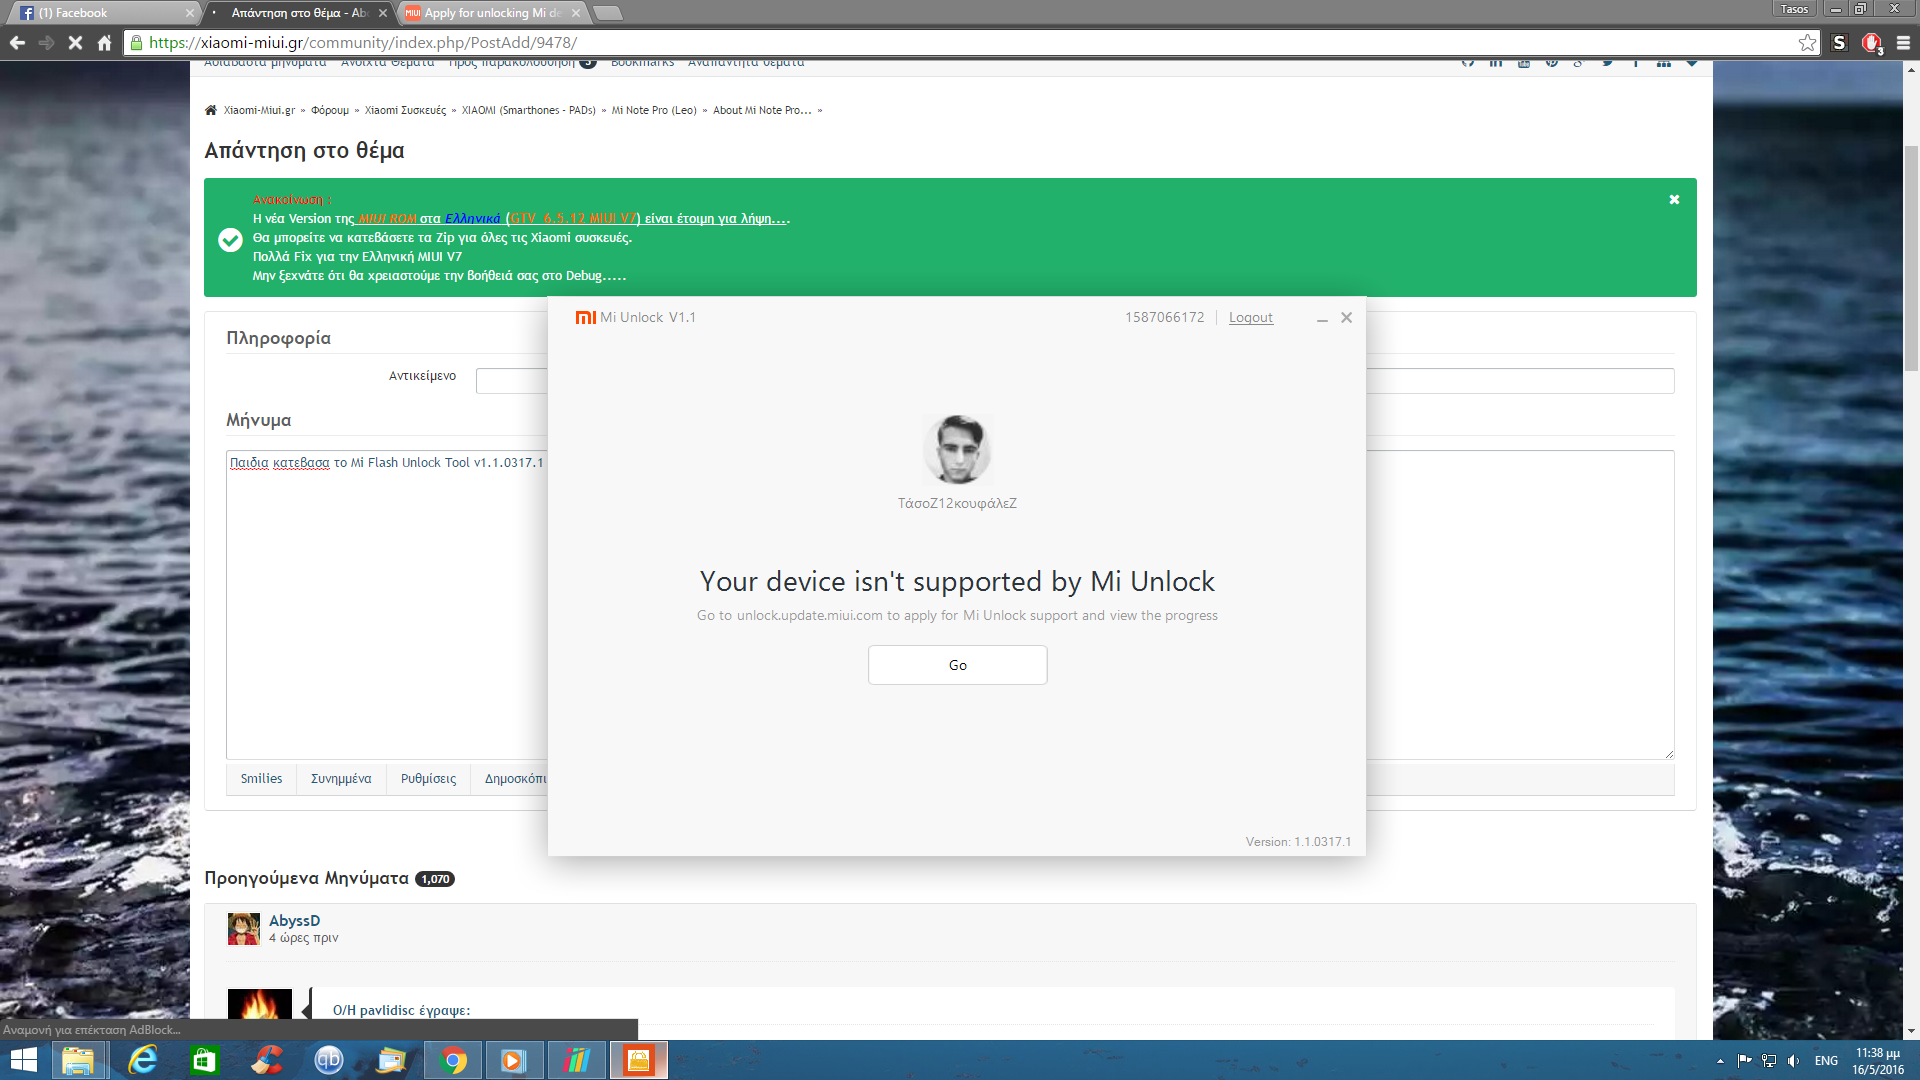Click the Tasos Chrome profile button
The image size is (1920, 1080).
(x=1794, y=9)
